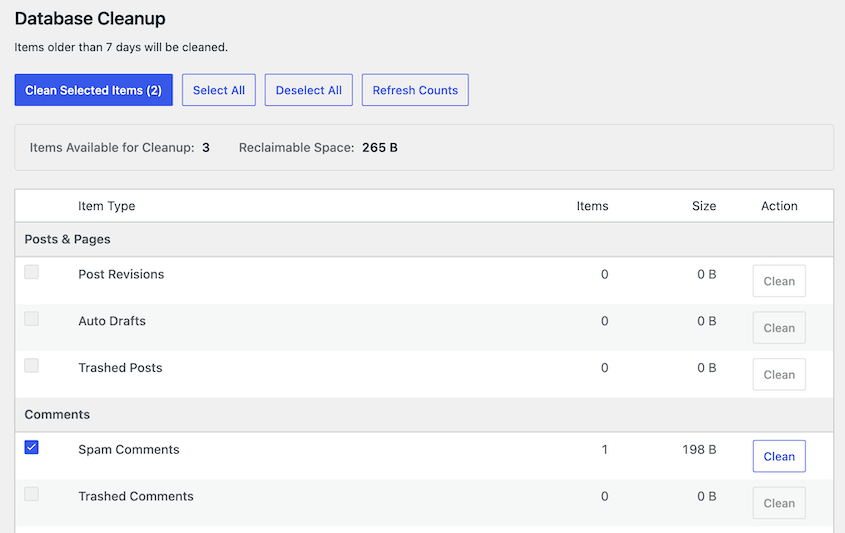Screen dimensions: 845x533
Task: Click the Database Cleanup heading
Action: pos(90,18)
